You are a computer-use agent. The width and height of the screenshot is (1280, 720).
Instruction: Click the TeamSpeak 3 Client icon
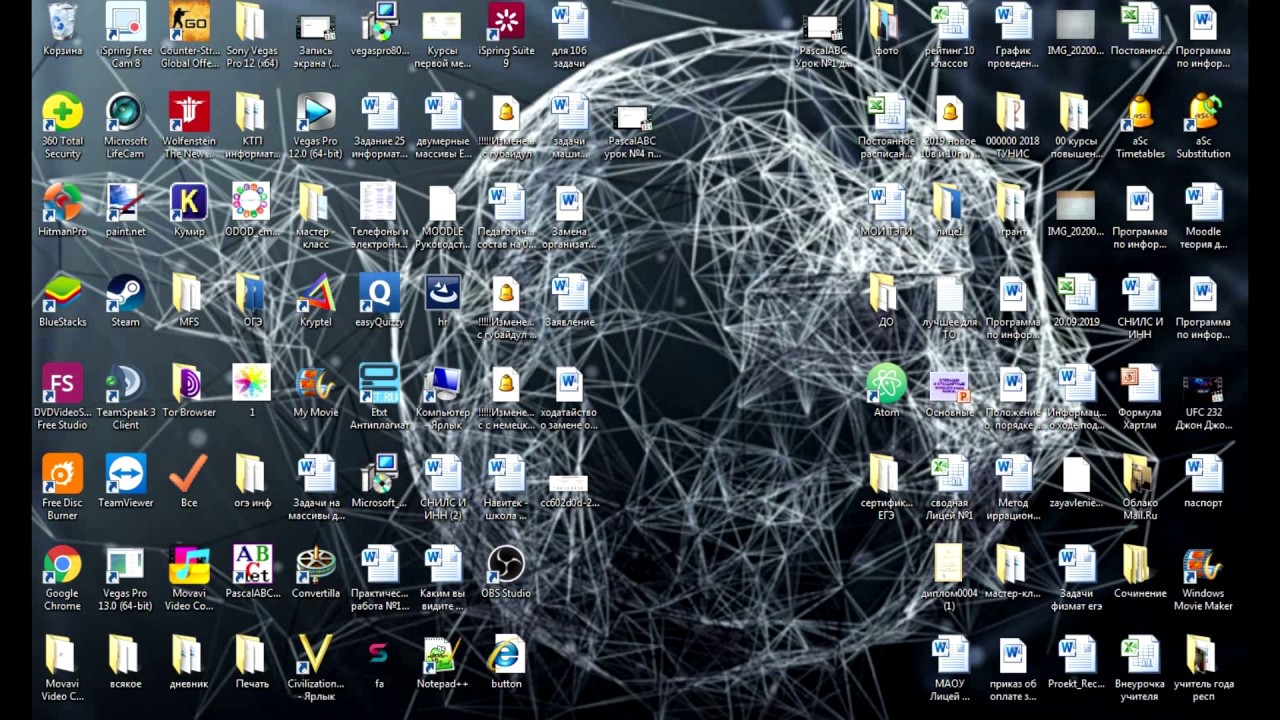click(126, 398)
